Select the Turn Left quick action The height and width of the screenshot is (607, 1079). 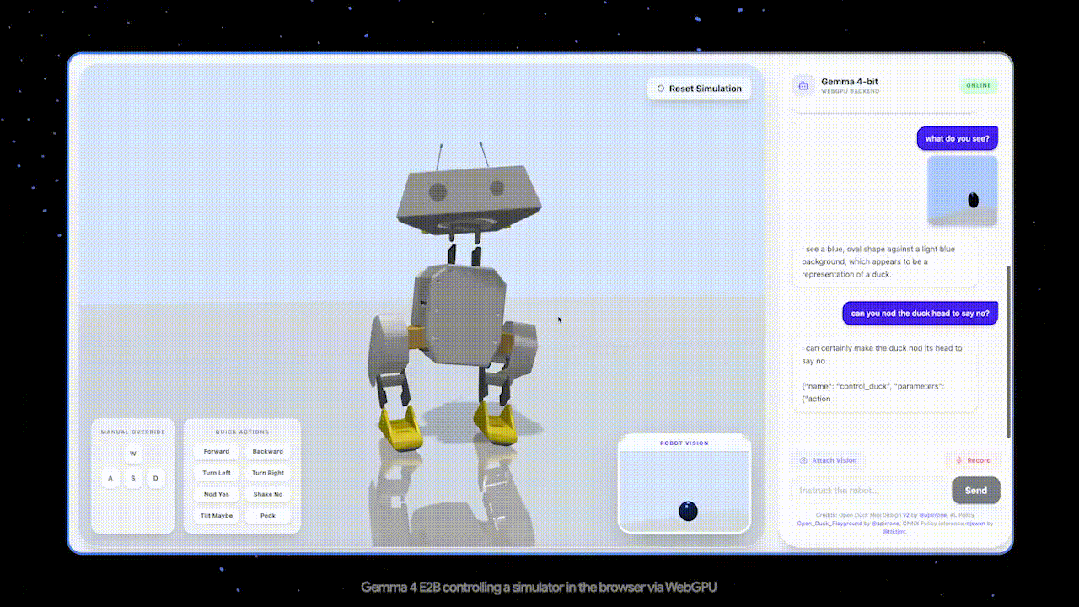[216, 472]
